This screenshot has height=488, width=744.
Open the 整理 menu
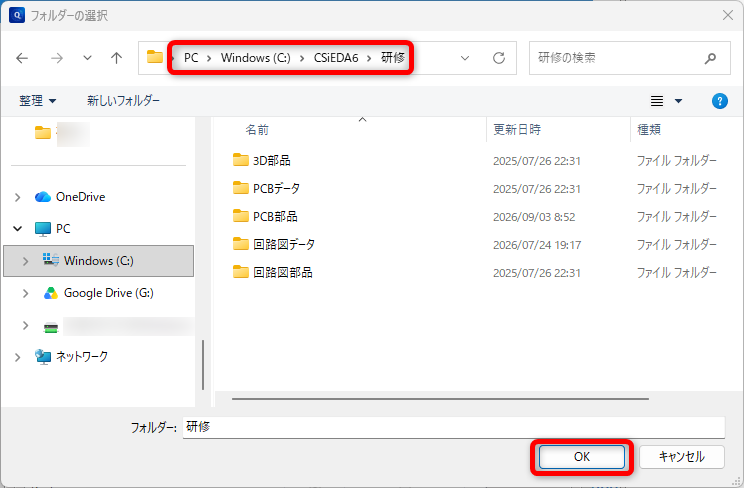coord(37,101)
